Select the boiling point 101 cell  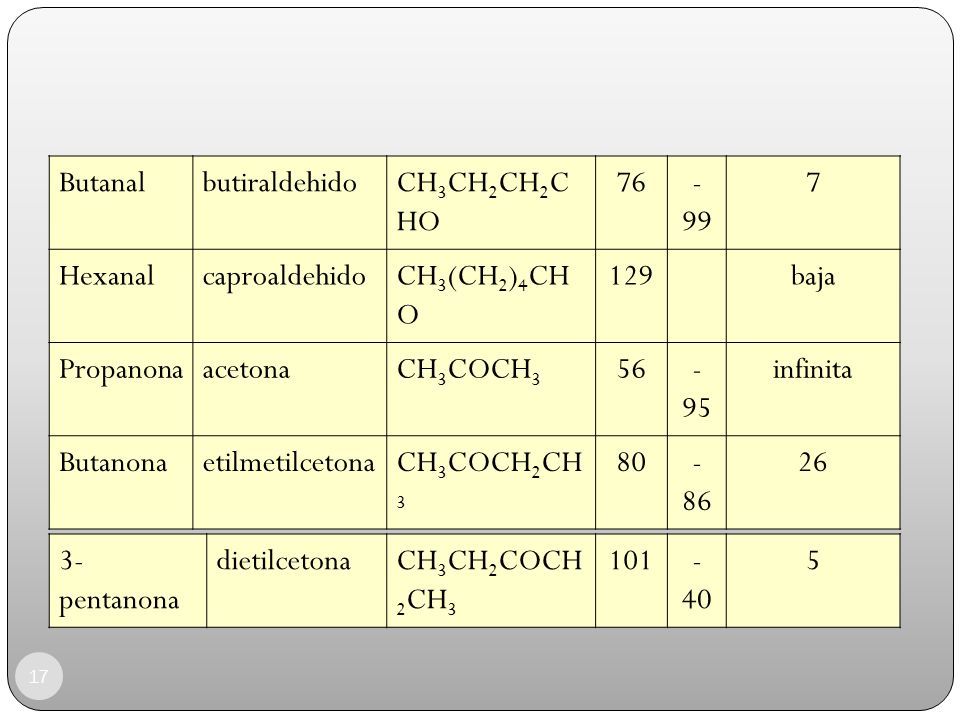tap(631, 580)
